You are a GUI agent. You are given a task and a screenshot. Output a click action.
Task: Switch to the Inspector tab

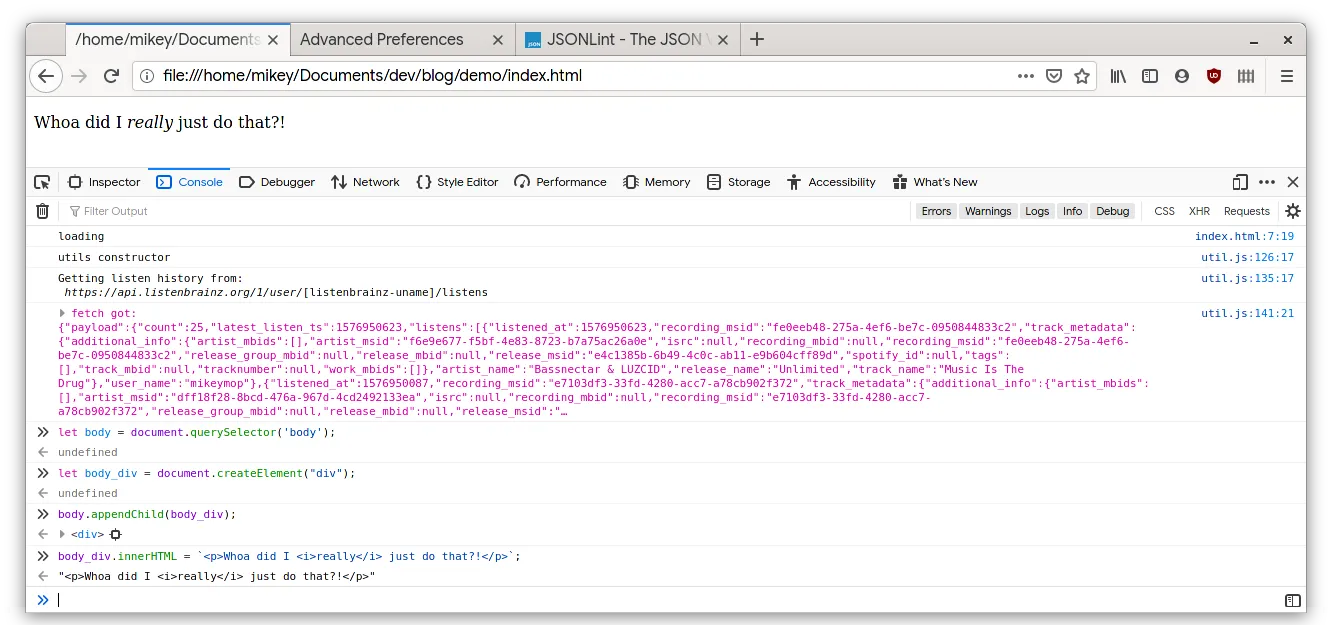[104, 182]
